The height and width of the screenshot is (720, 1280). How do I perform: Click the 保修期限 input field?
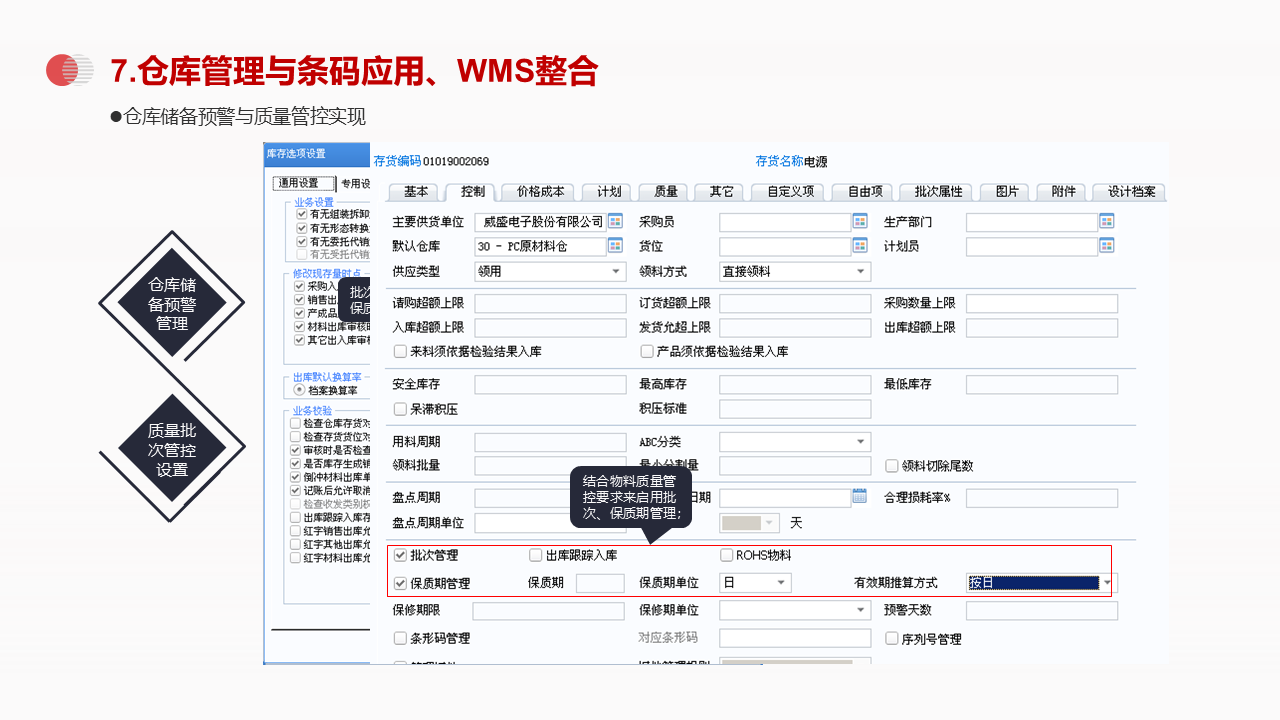click(x=548, y=610)
